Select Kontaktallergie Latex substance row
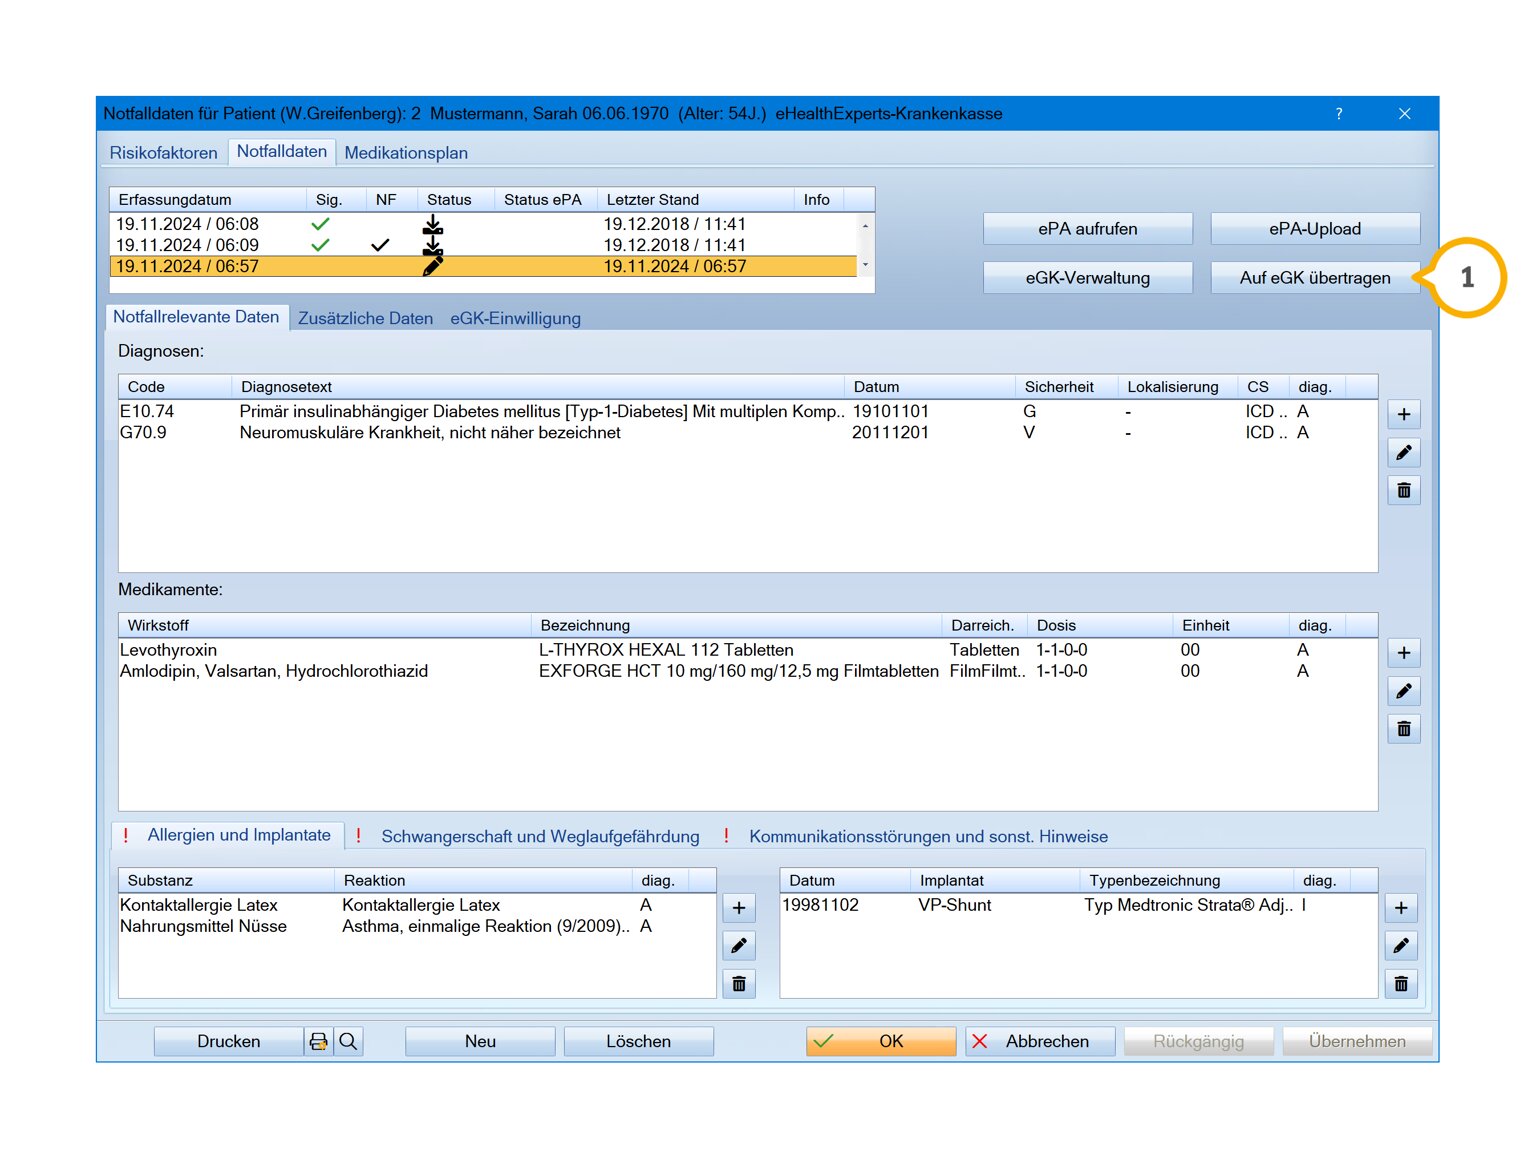1536x1159 pixels. [417, 905]
